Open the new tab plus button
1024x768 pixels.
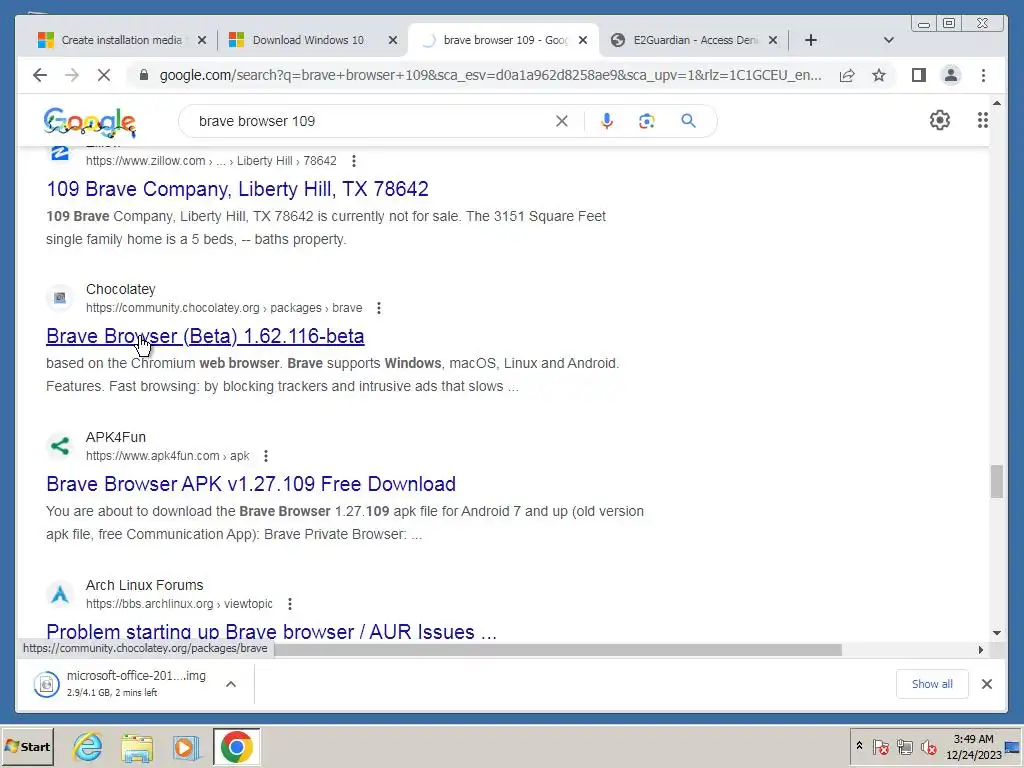[810, 40]
